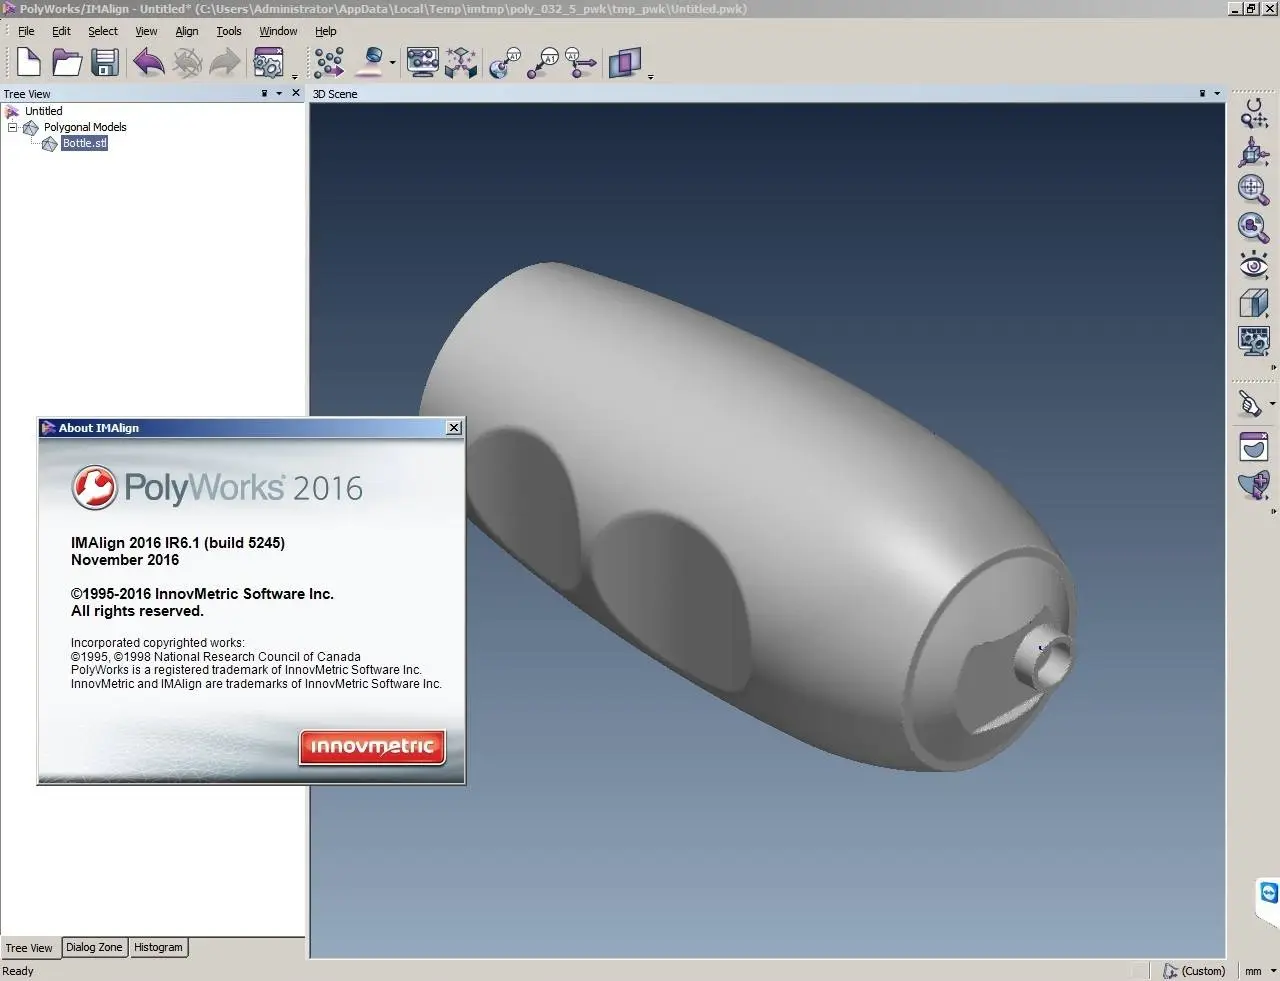
Task: Click the greyed-out globe icon between undo and redo
Action: coord(187,63)
